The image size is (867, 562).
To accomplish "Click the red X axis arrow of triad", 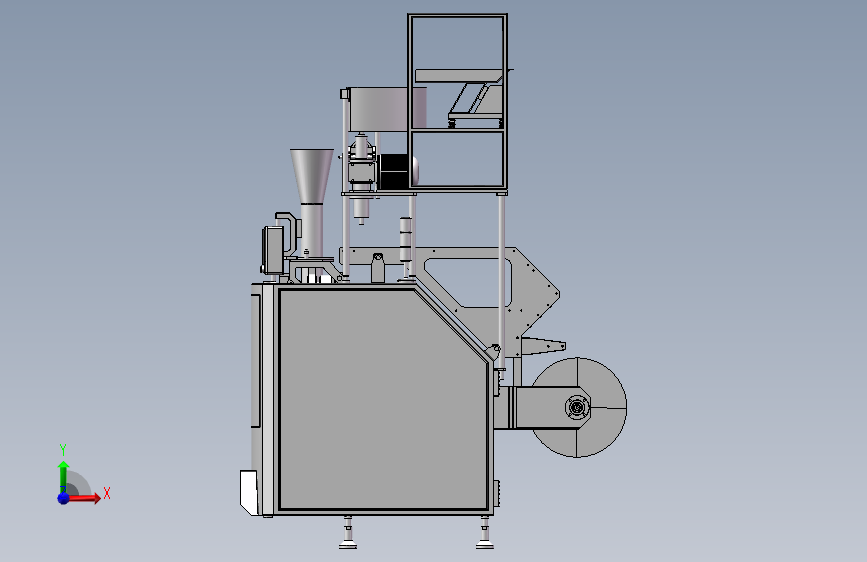I will (84, 498).
